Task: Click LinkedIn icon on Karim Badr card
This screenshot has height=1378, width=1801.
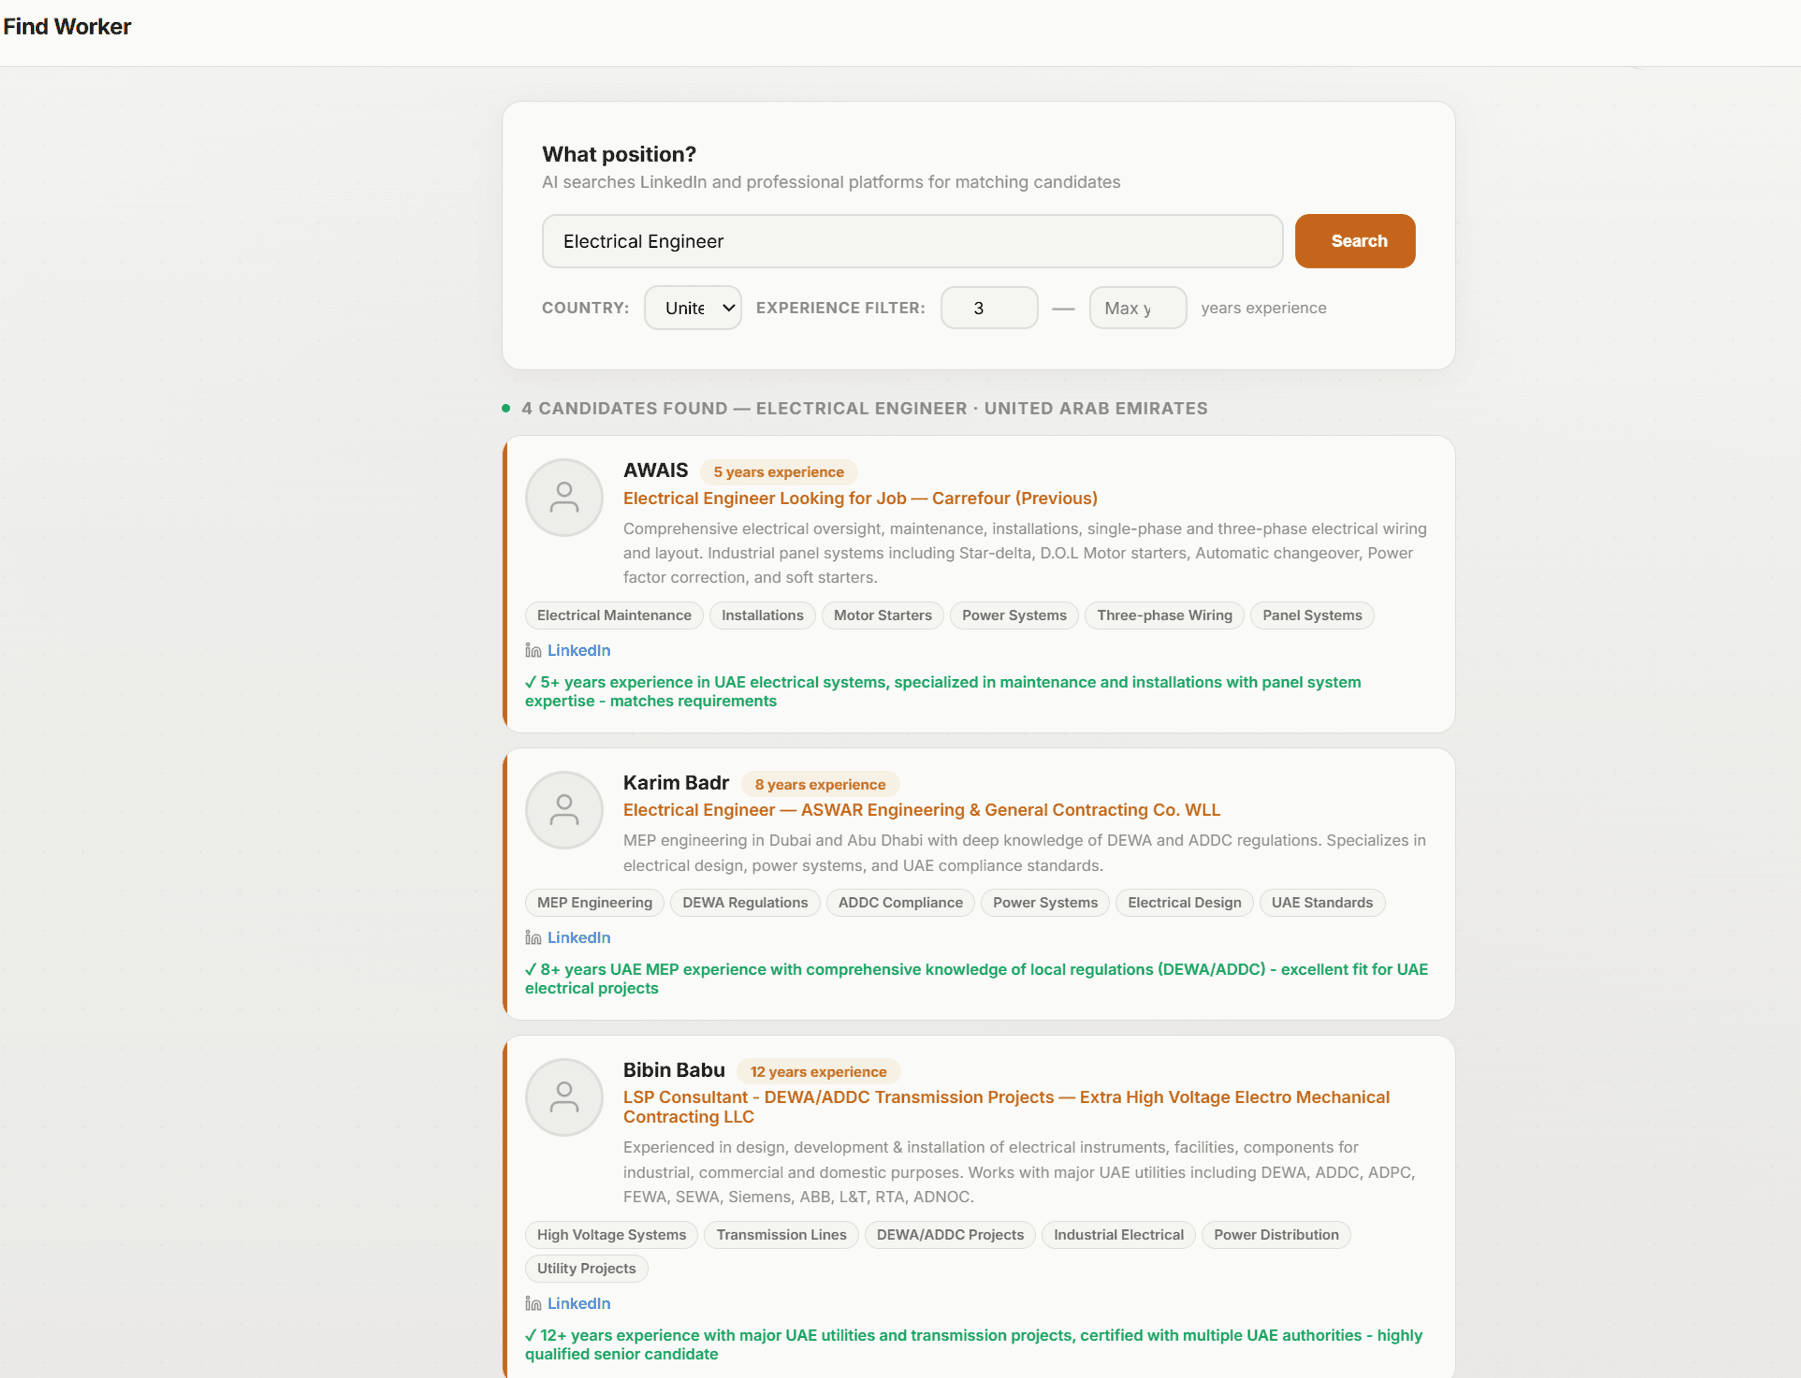Action: point(533,938)
